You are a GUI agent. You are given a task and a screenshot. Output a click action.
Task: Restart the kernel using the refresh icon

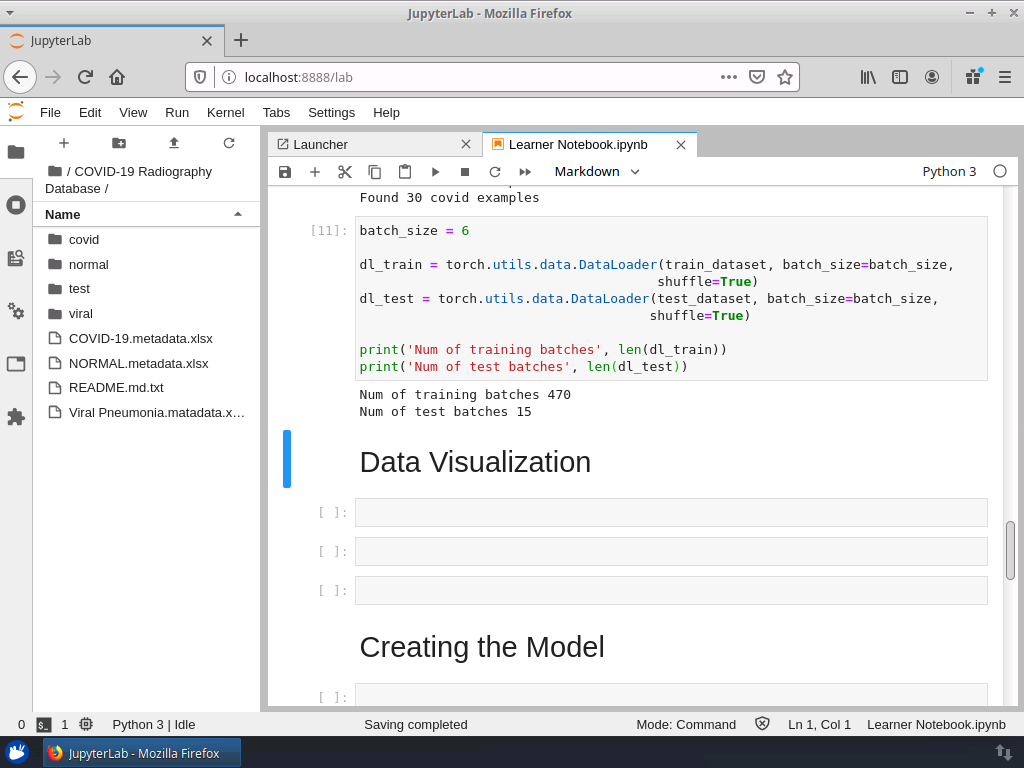pyautogui.click(x=495, y=172)
